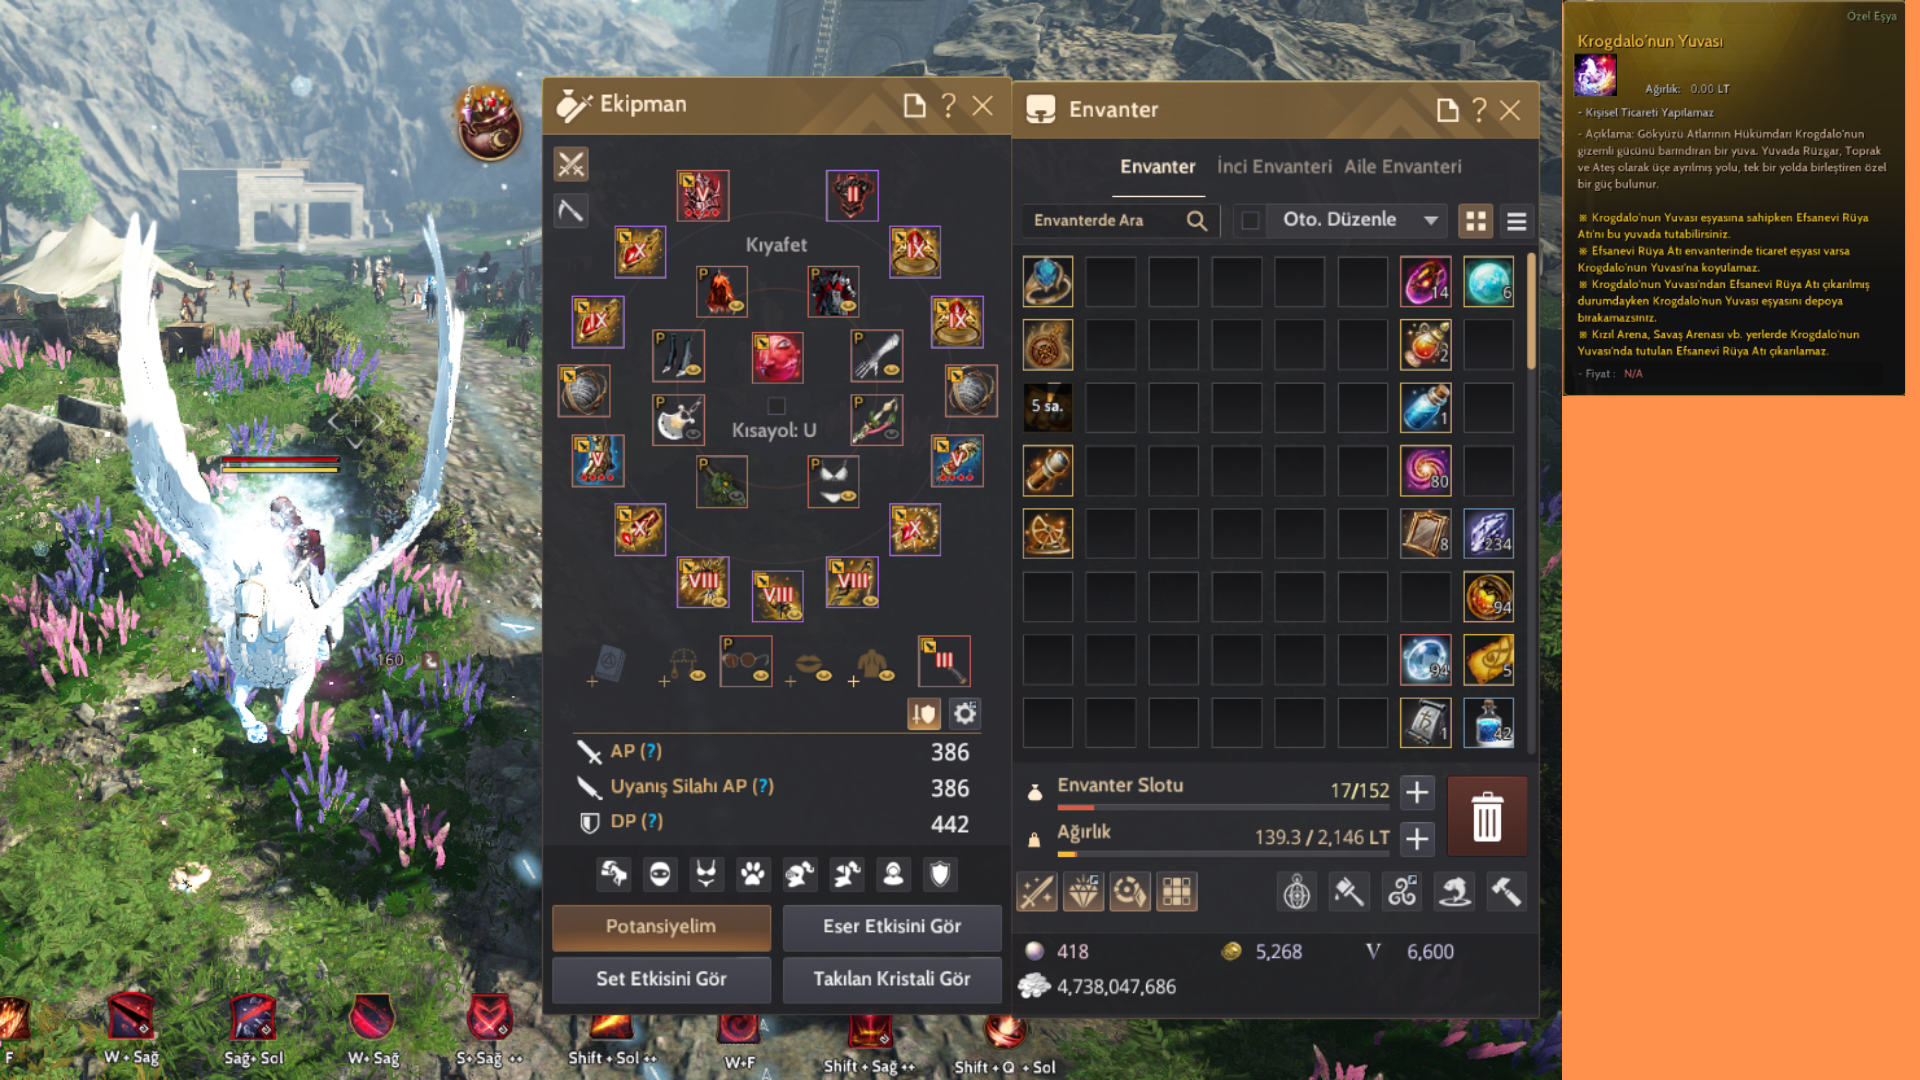Click the Takılan Kristali Gör button
This screenshot has width=1920, height=1080.
coord(891,980)
